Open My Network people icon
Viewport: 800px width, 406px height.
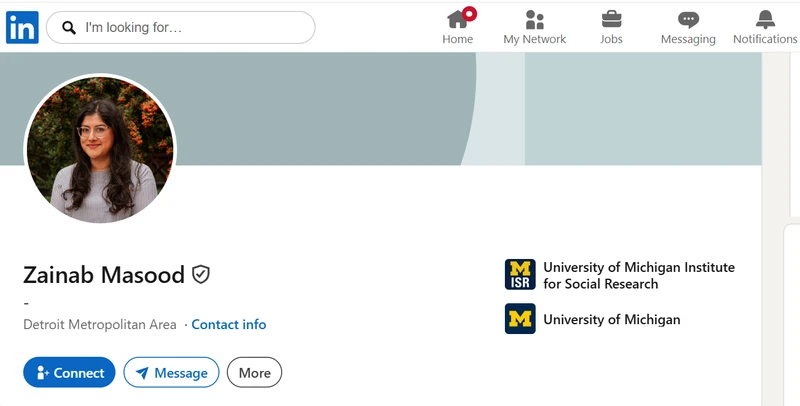[x=534, y=20]
